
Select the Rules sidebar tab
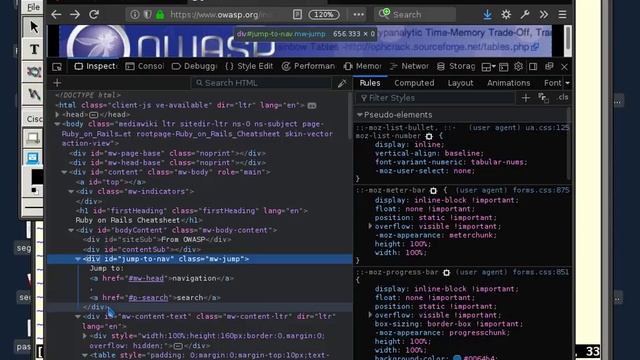[x=370, y=83]
